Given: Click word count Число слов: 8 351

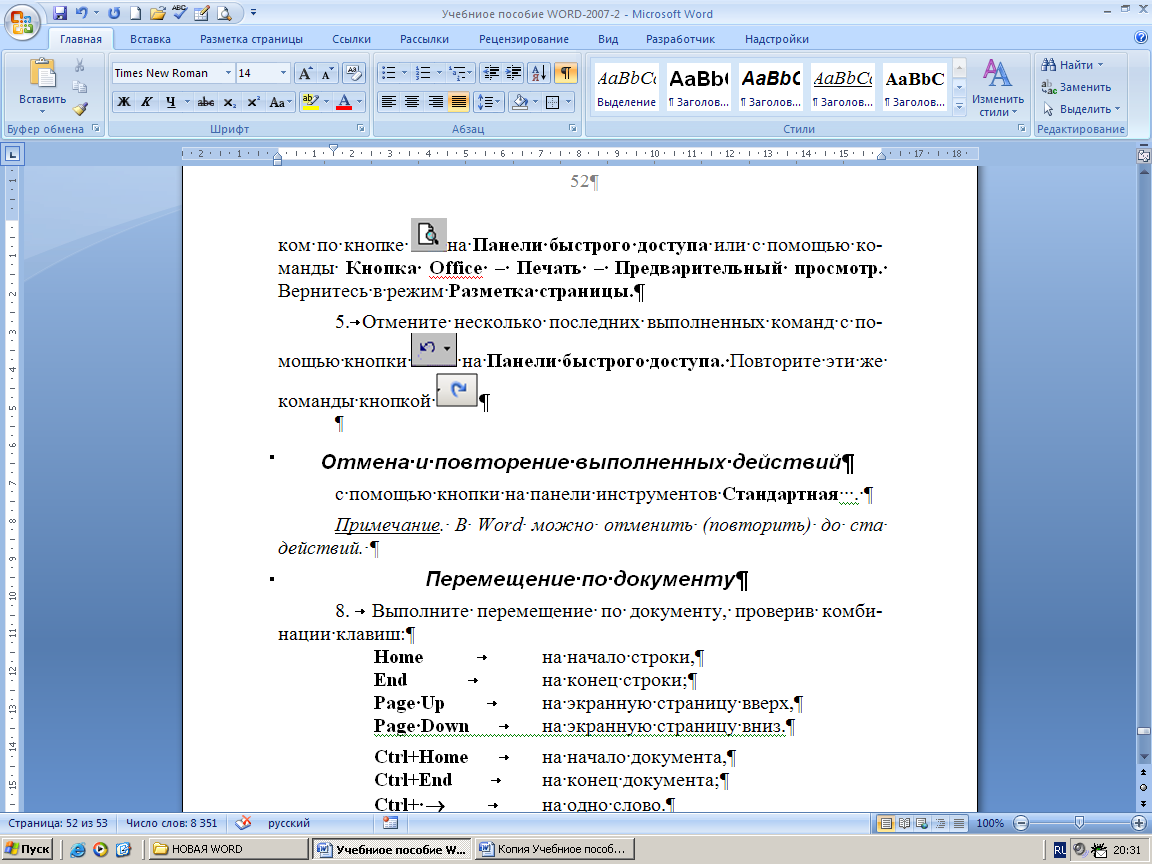Looking at the screenshot, I should [x=171, y=823].
